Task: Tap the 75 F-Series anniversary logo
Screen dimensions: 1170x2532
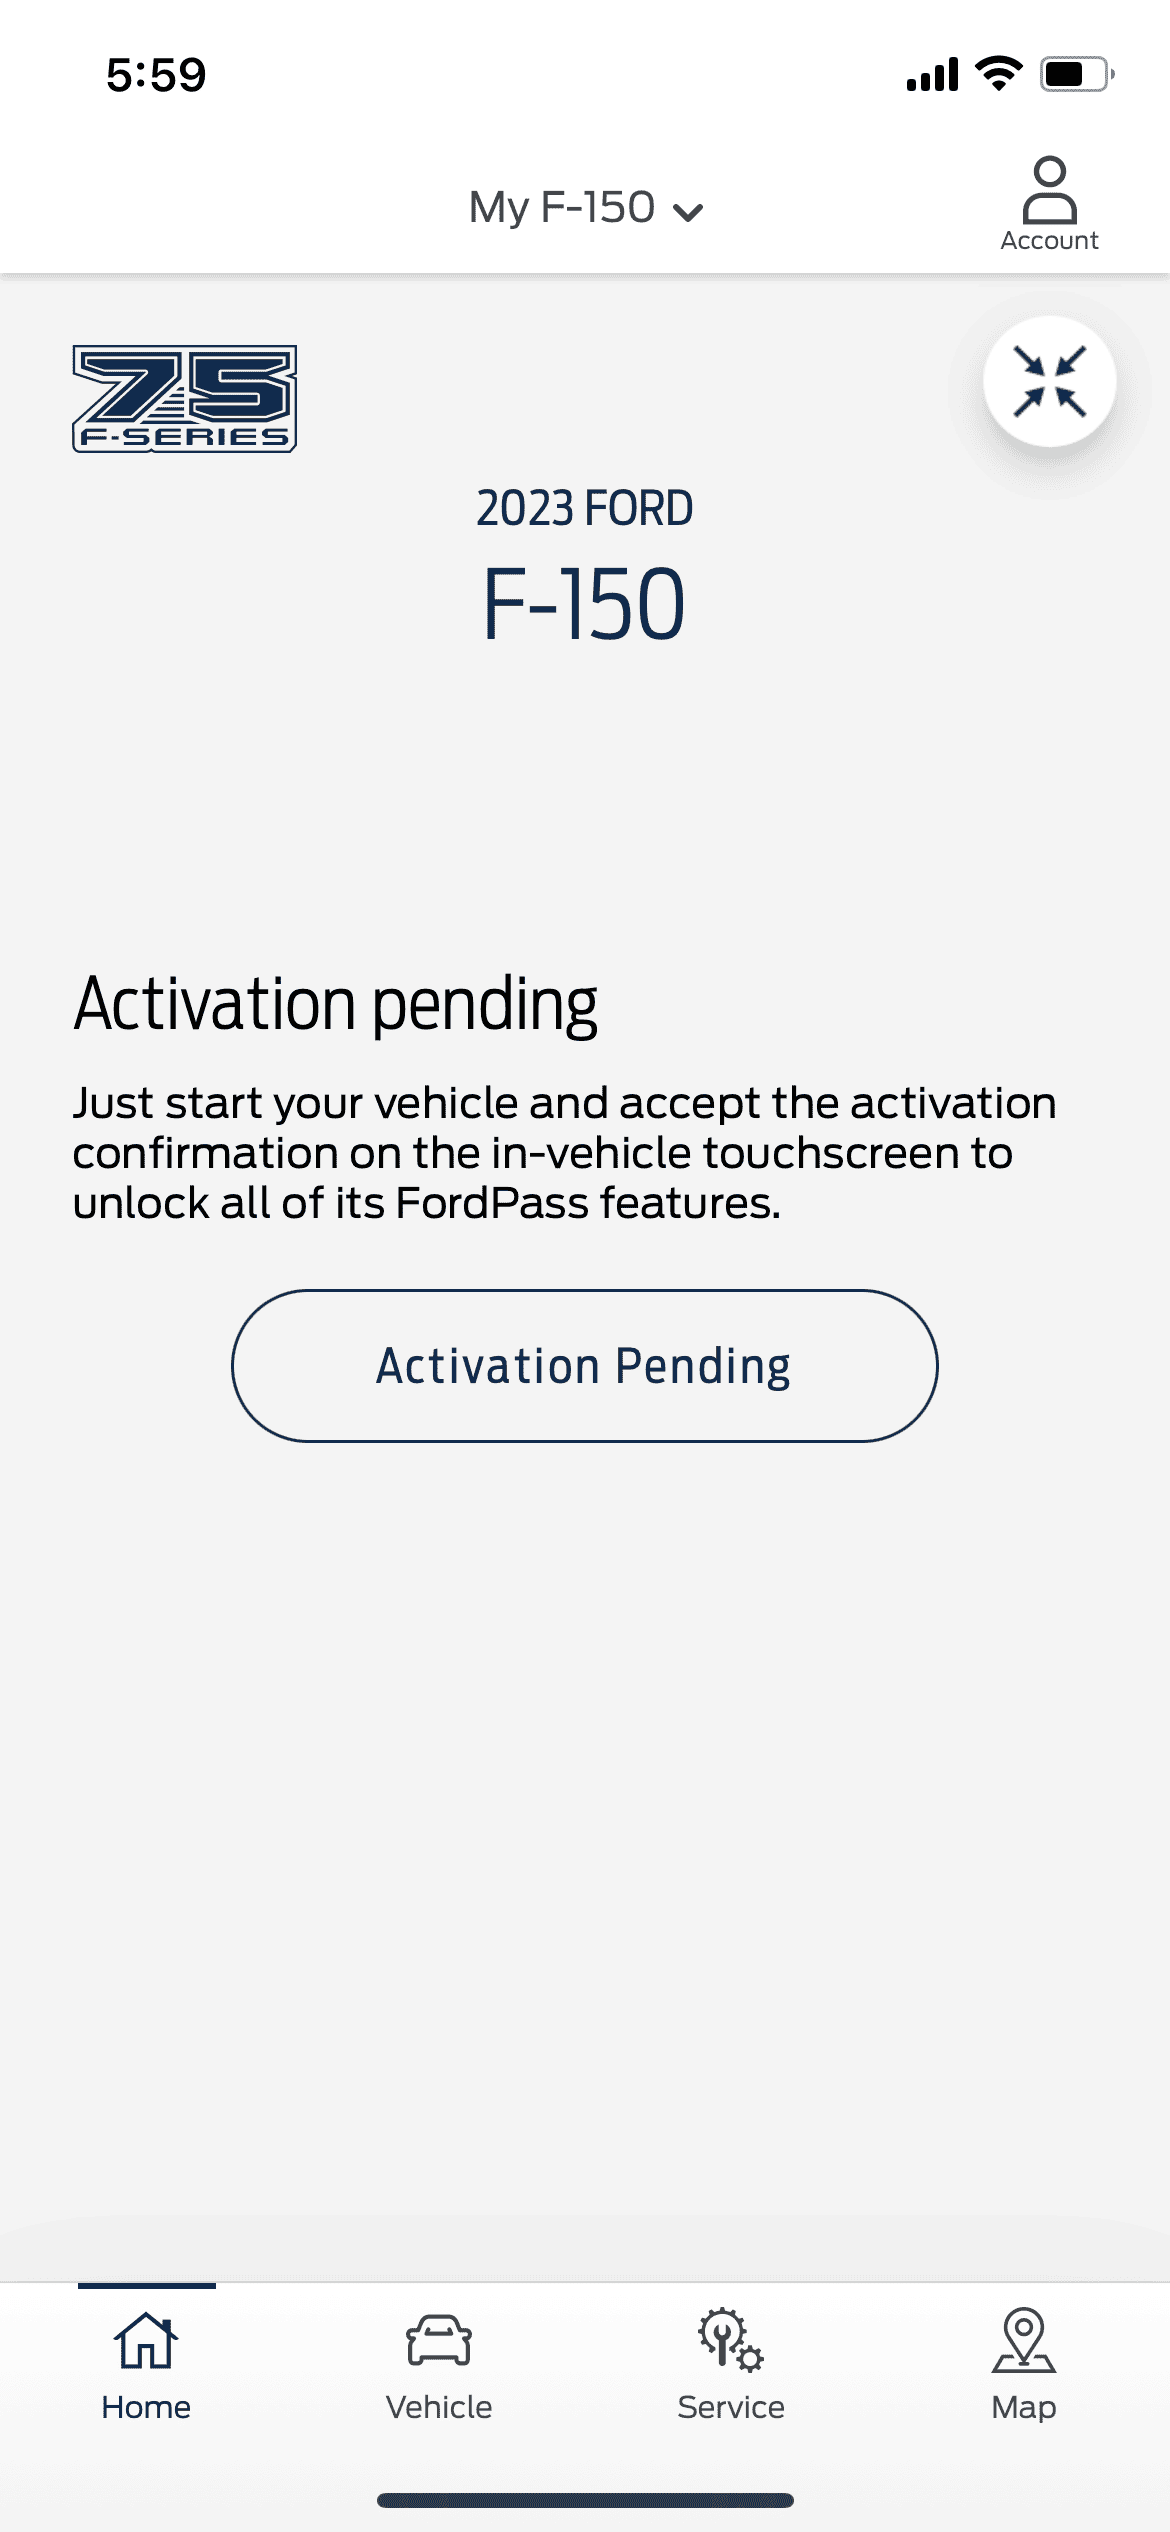Action: (185, 399)
